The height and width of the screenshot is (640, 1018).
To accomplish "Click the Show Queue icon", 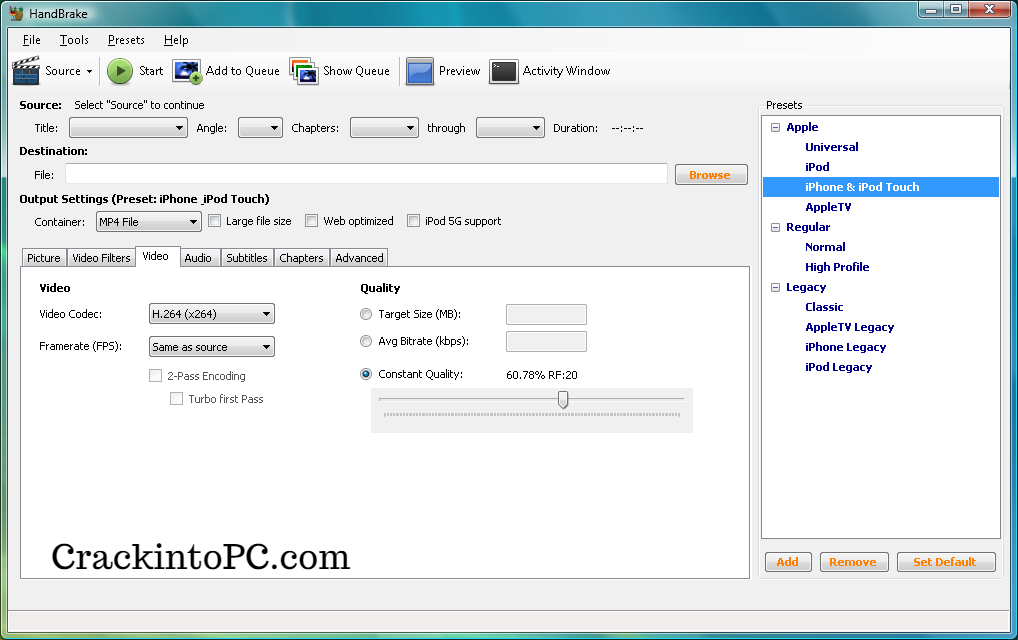I will click(304, 71).
